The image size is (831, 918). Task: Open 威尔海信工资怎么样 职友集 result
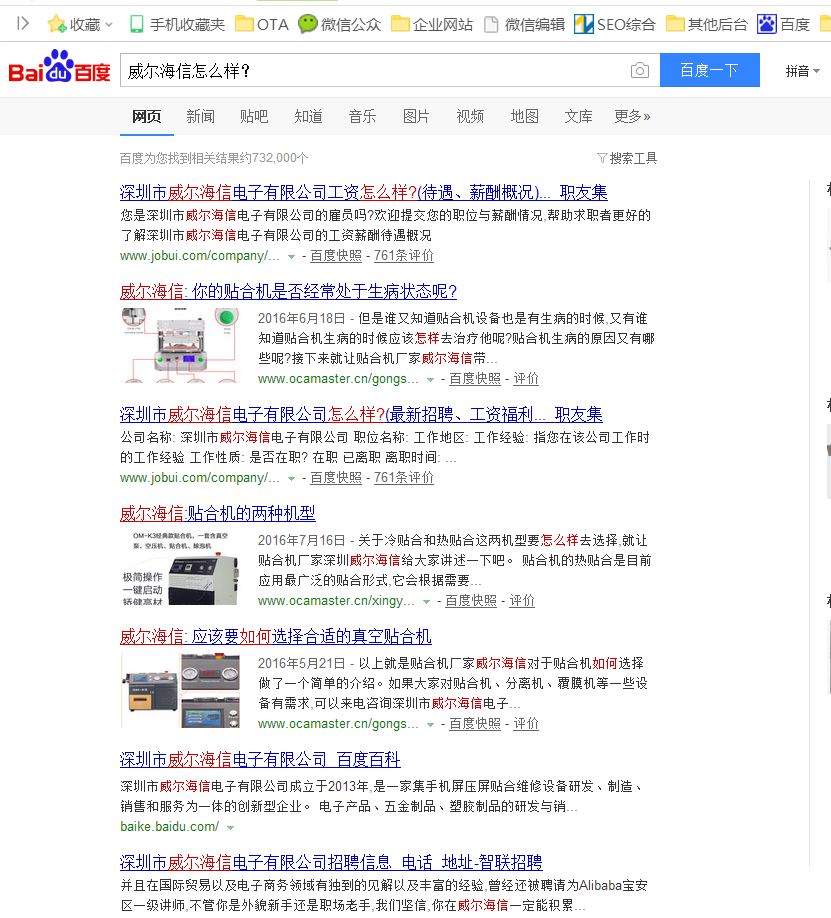(x=363, y=192)
